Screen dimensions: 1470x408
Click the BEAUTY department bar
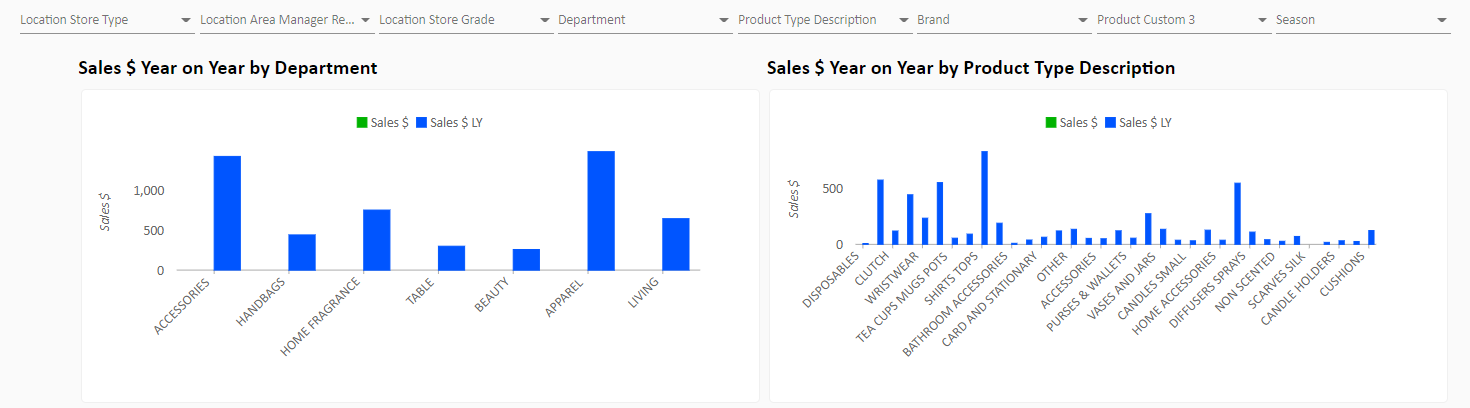526,260
